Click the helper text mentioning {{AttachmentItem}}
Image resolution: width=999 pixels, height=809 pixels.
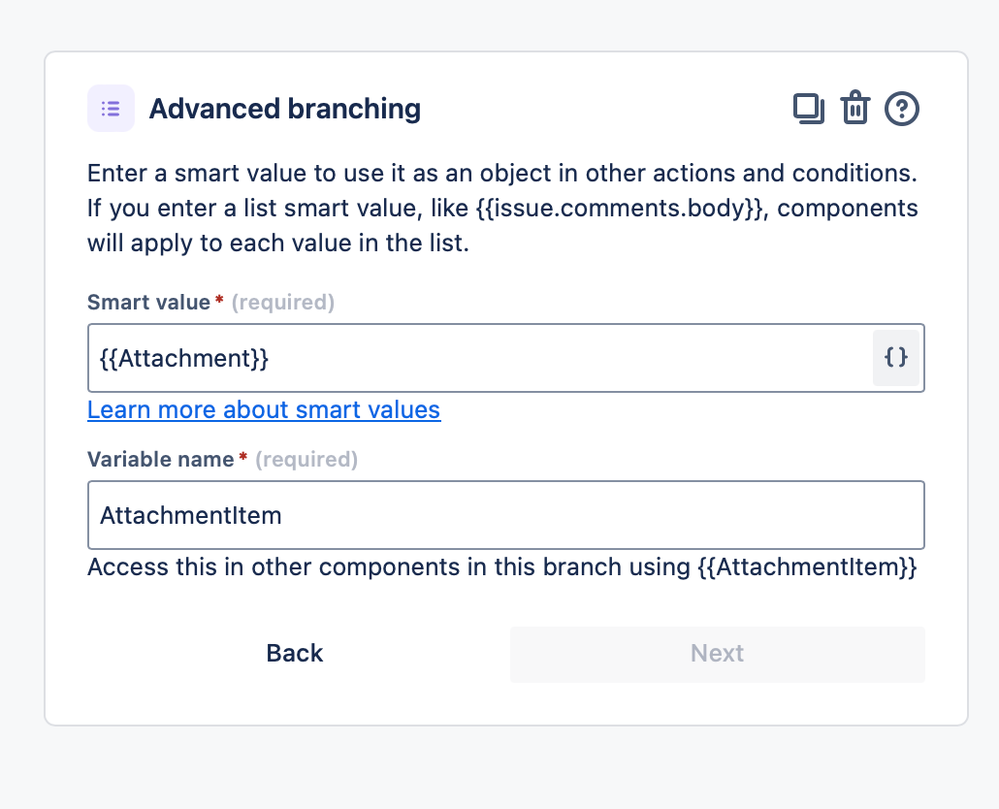click(x=502, y=568)
